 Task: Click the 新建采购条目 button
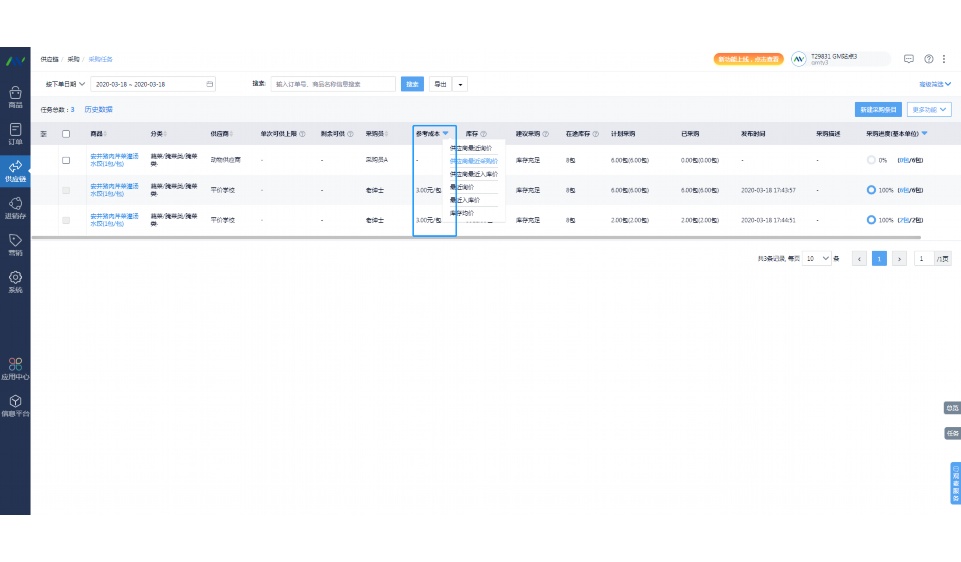point(879,109)
